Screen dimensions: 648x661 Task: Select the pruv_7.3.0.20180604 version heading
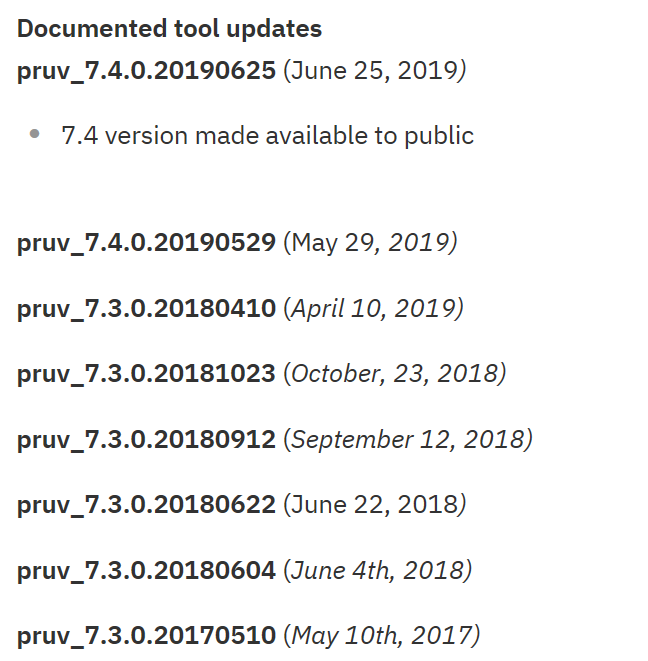(x=146, y=570)
